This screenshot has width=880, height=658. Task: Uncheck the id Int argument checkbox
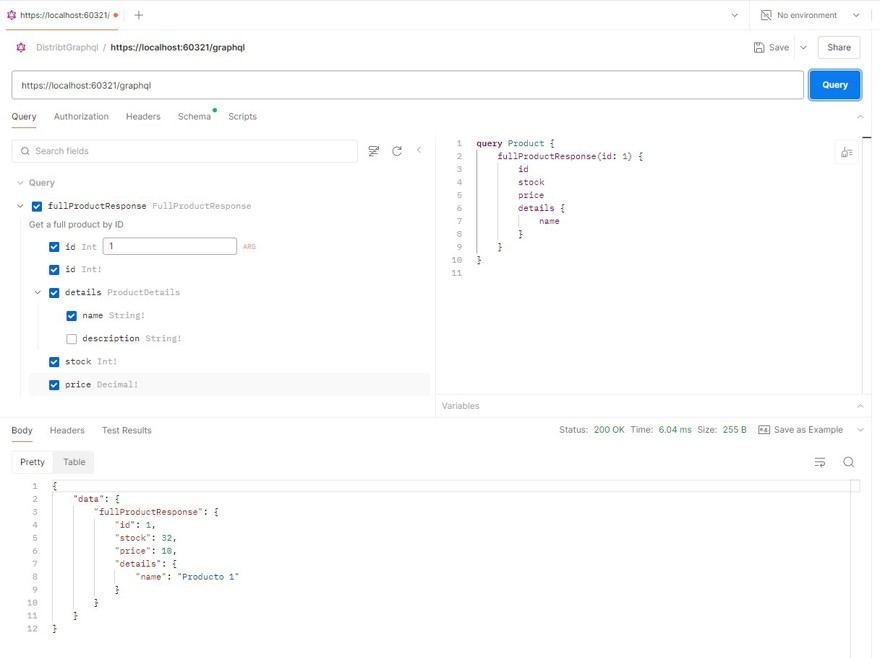coord(54,247)
